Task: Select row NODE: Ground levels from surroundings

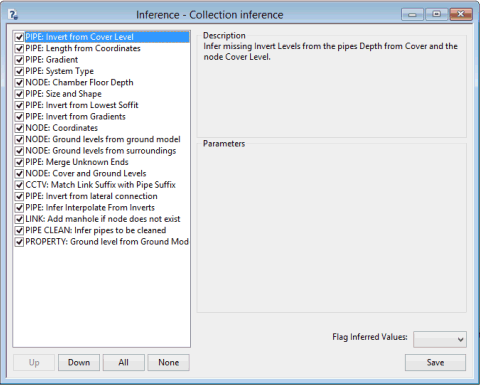Action: point(101,151)
